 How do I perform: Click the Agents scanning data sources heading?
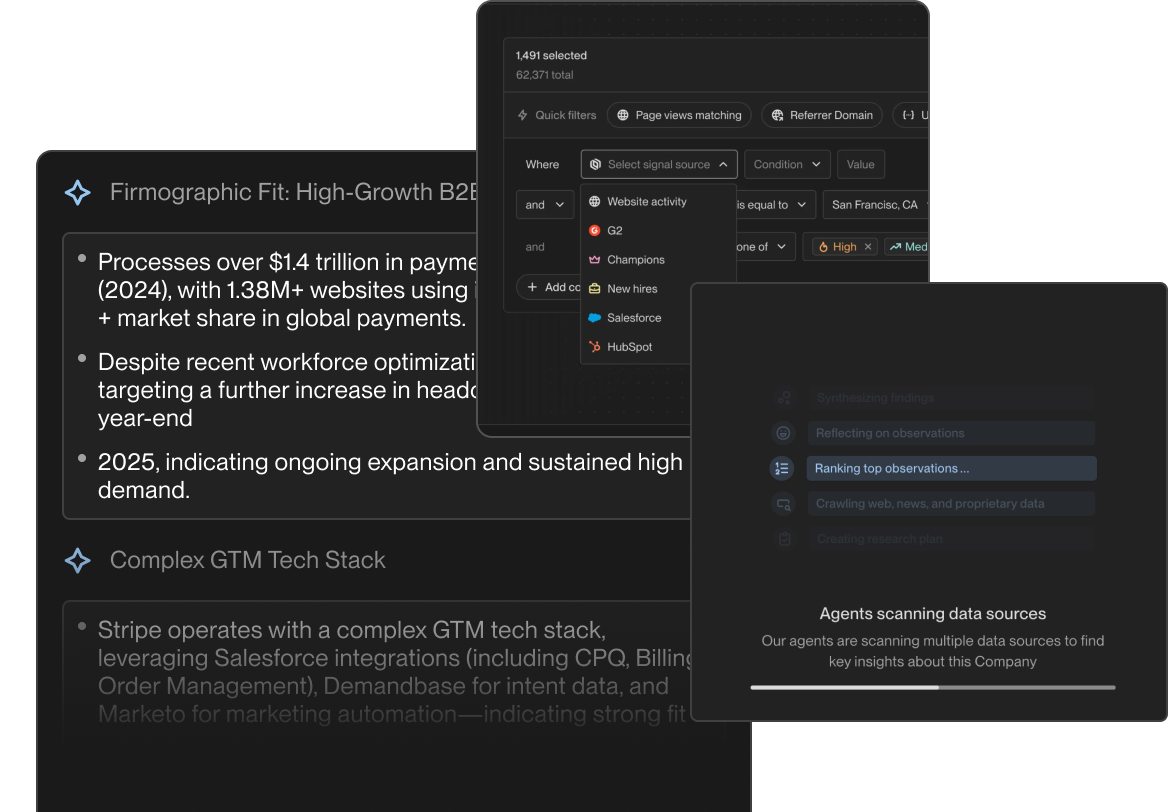[x=933, y=614]
